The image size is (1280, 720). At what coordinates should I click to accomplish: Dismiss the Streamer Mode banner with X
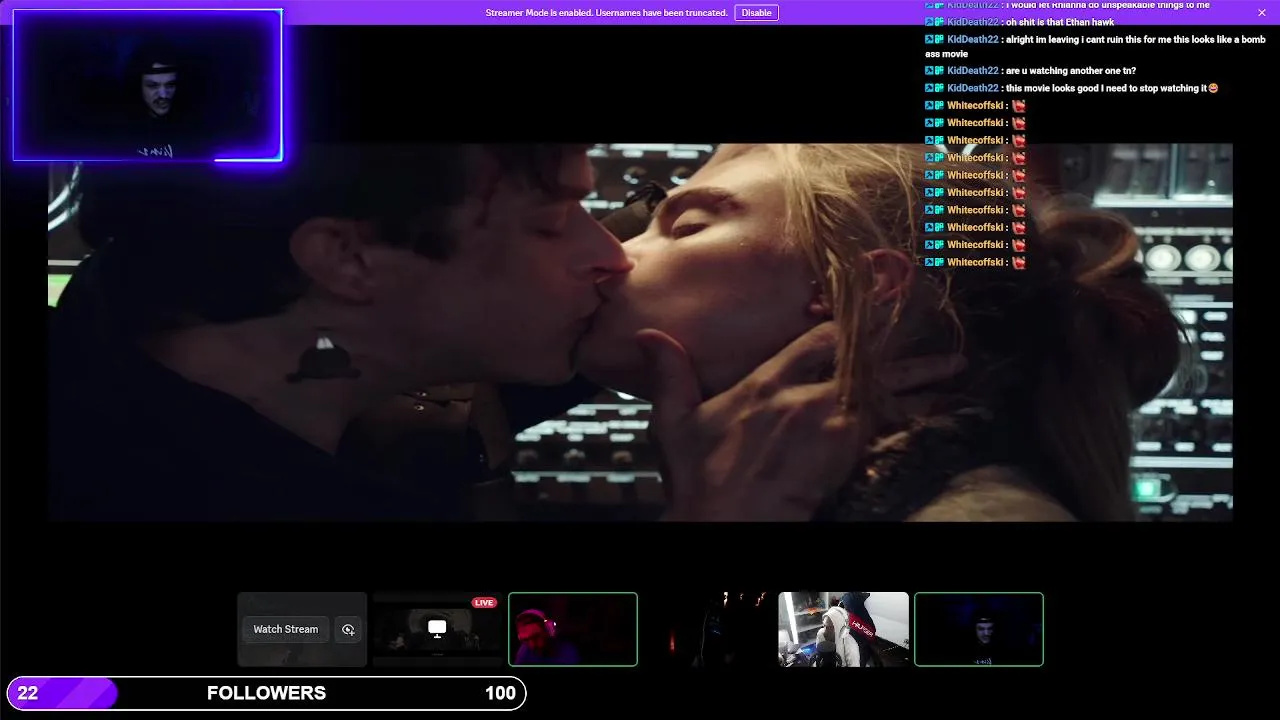(1262, 13)
